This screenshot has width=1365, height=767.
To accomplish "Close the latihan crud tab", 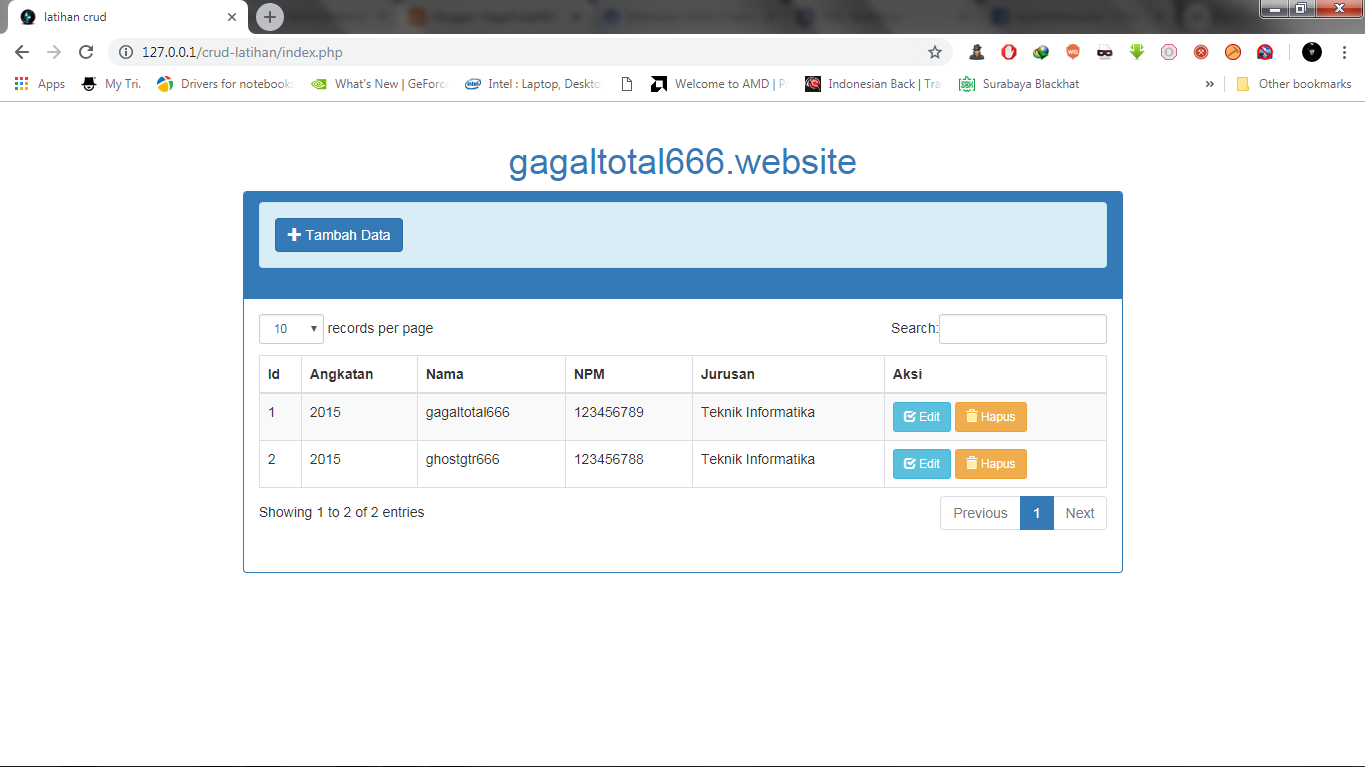I will (x=232, y=17).
